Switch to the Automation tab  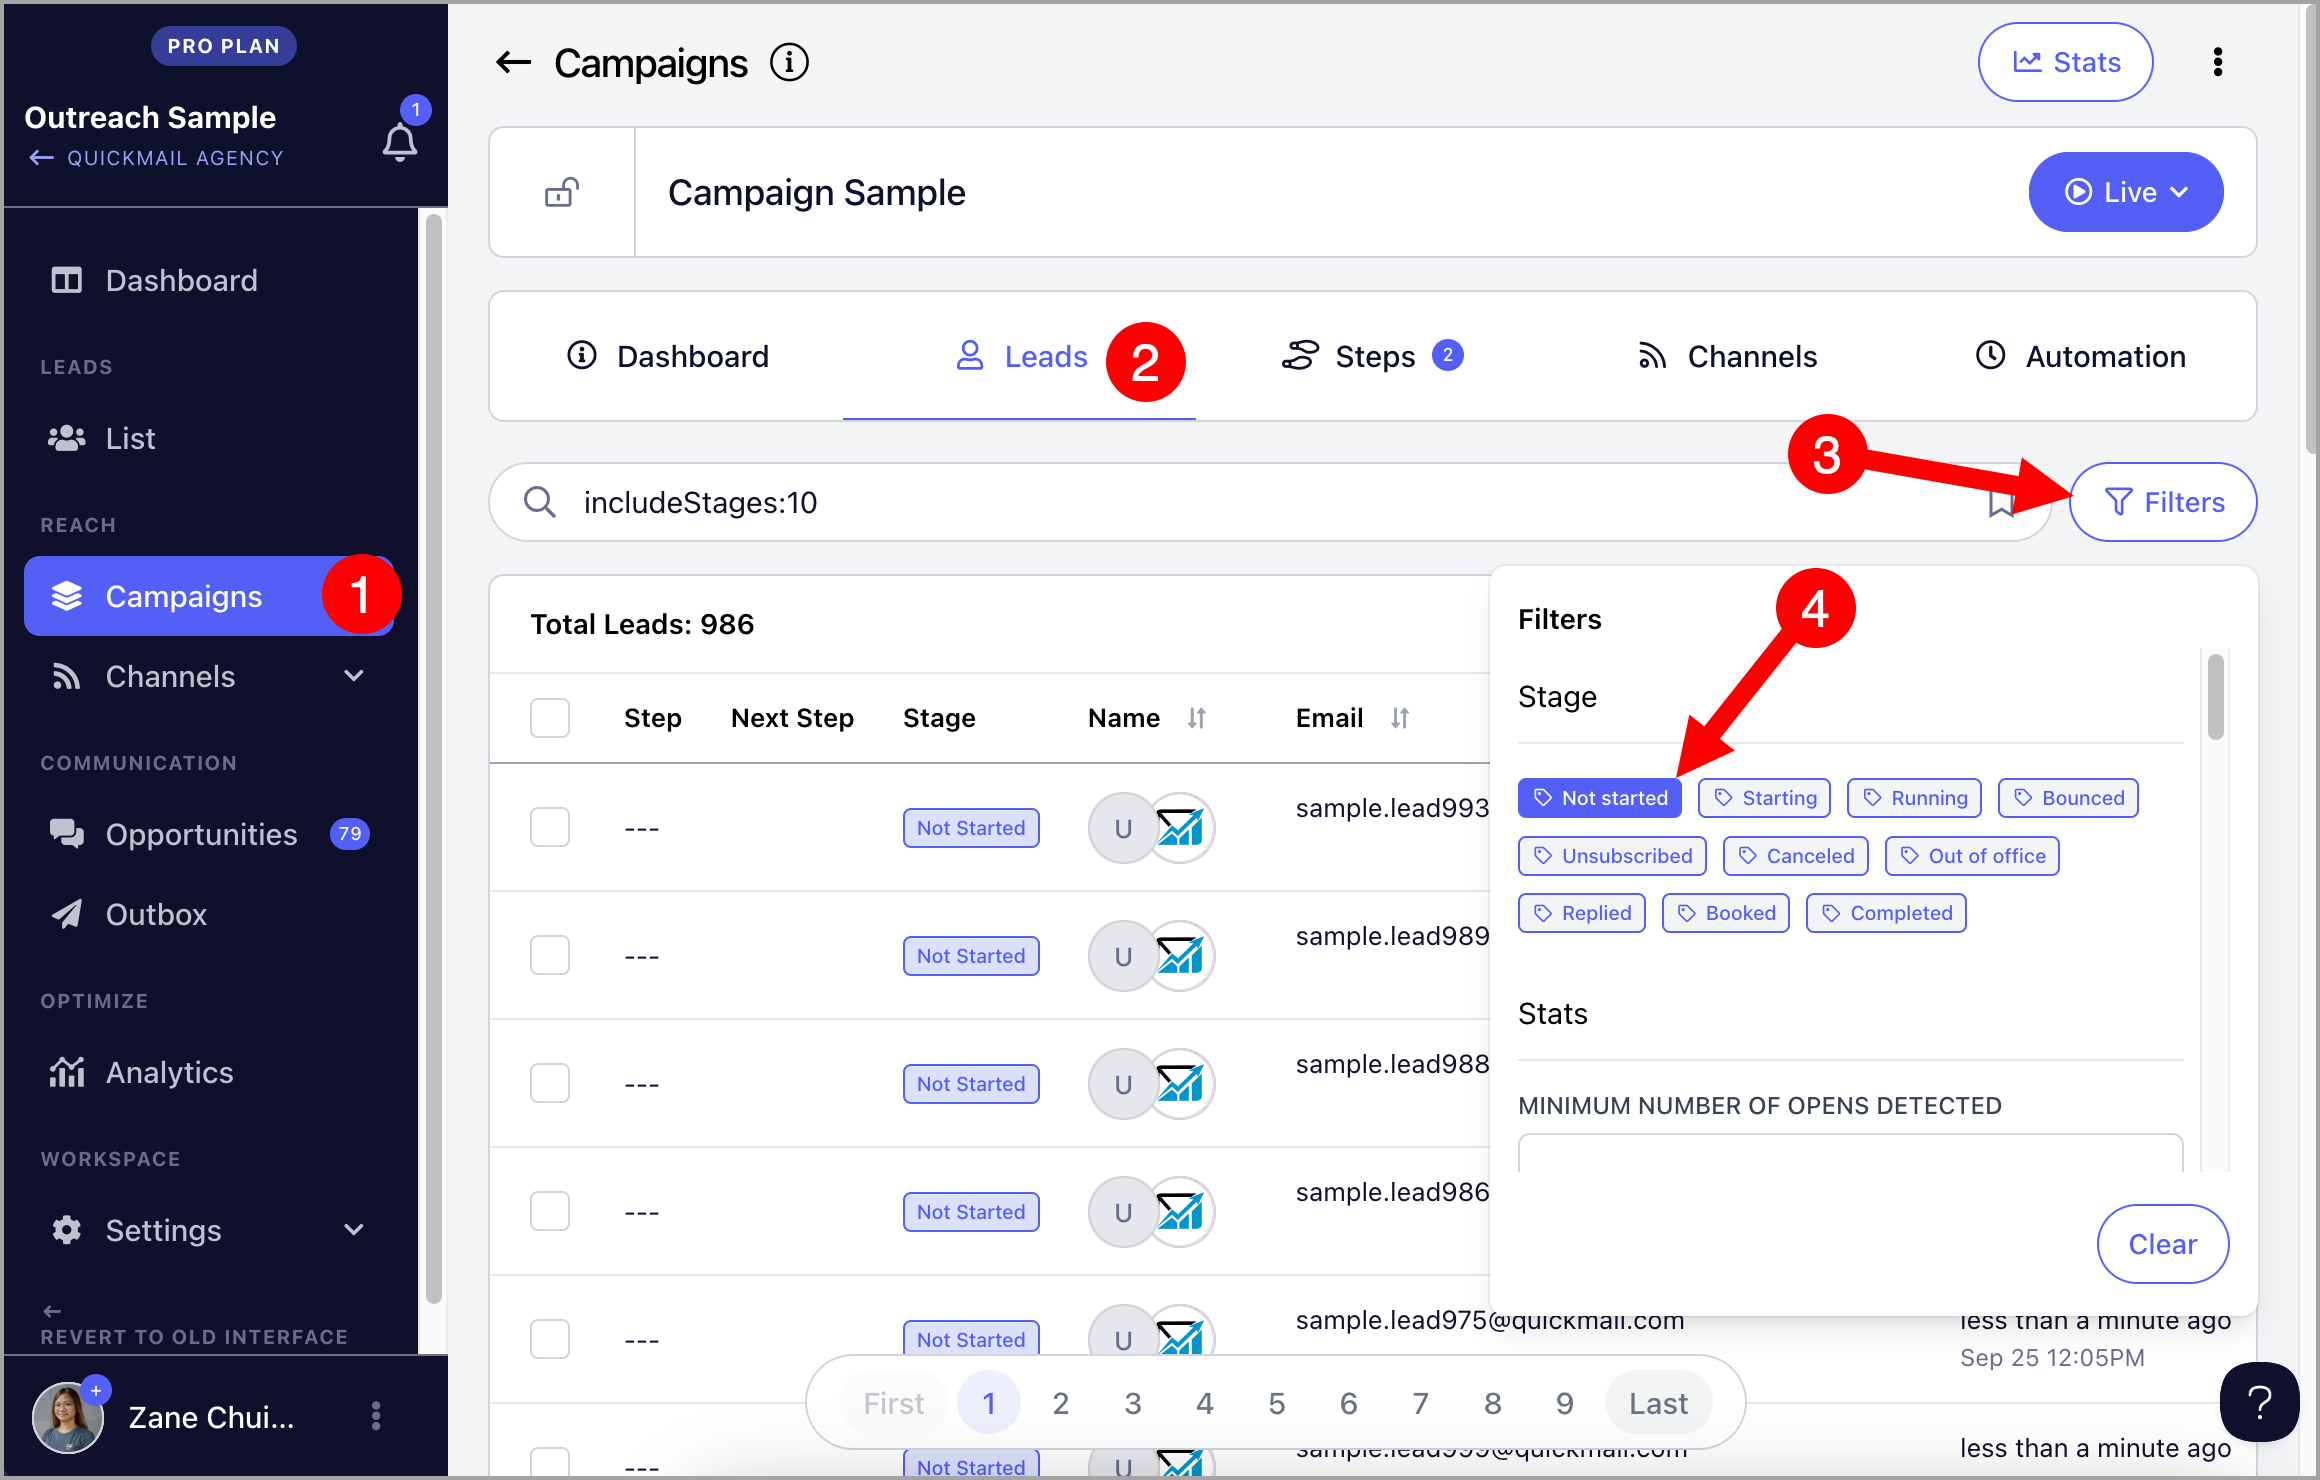point(2080,356)
